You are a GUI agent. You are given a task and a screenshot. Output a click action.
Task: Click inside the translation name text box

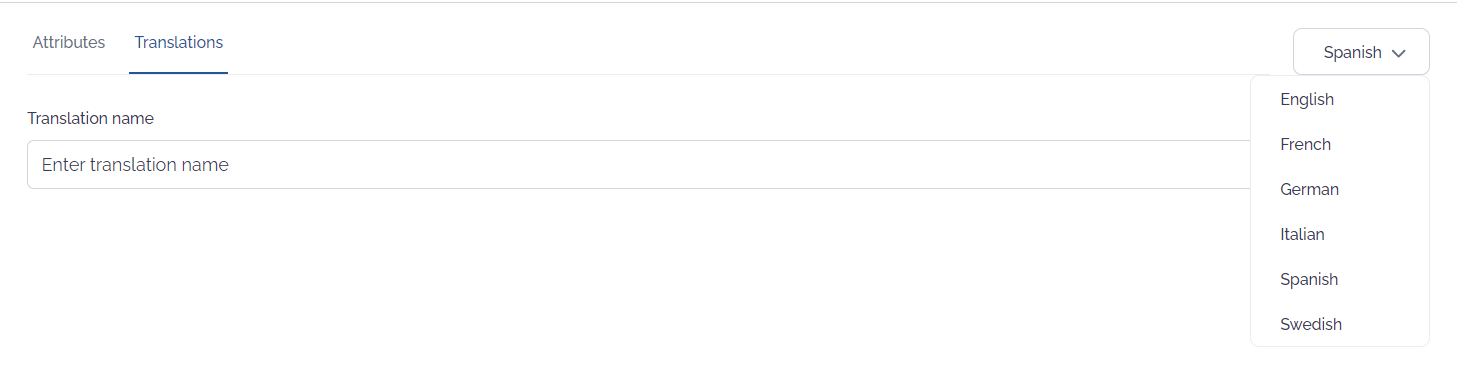click(638, 165)
